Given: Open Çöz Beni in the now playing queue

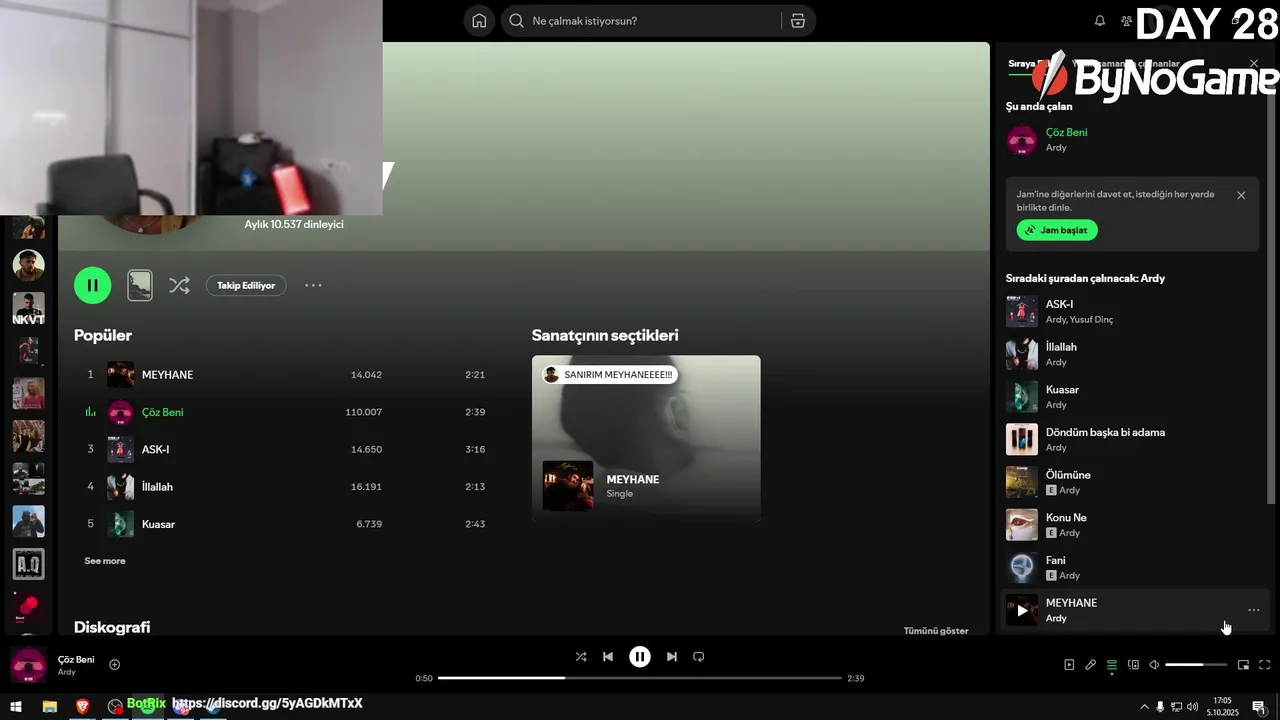Looking at the screenshot, I should tap(1133, 140).
